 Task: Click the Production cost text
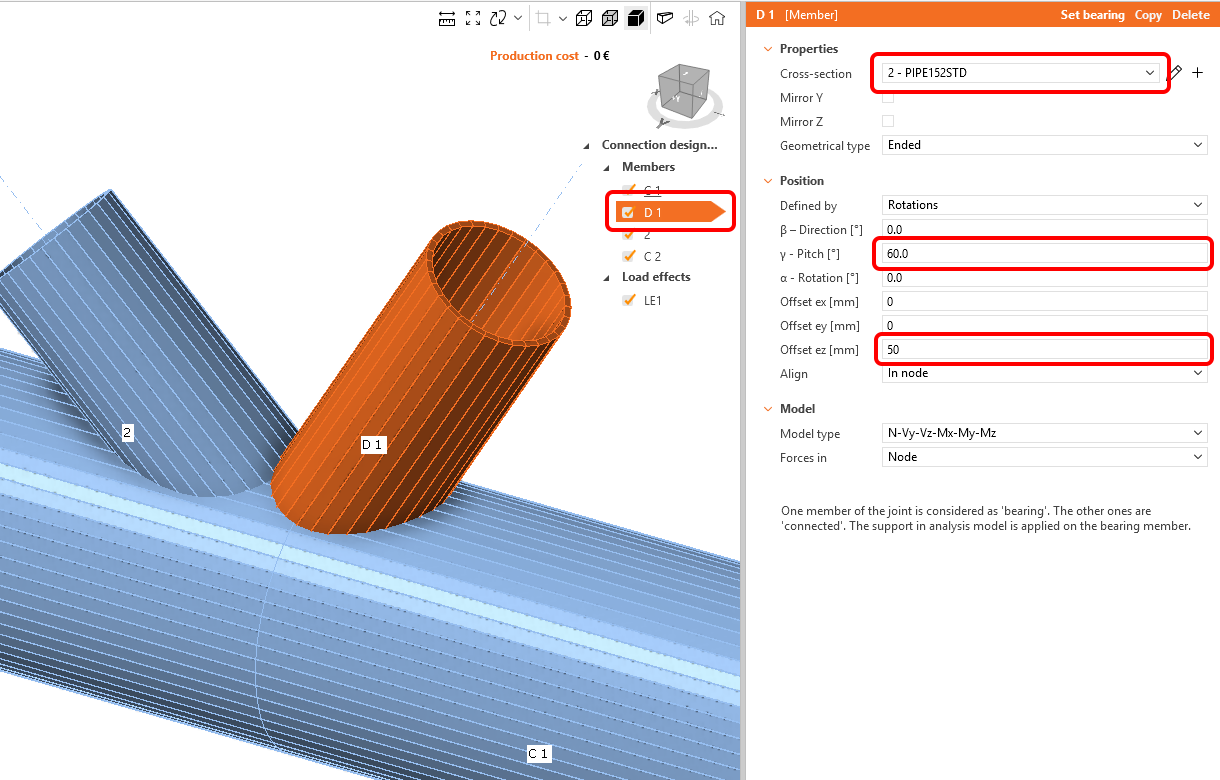pyautogui.click(x=534, y=56)
